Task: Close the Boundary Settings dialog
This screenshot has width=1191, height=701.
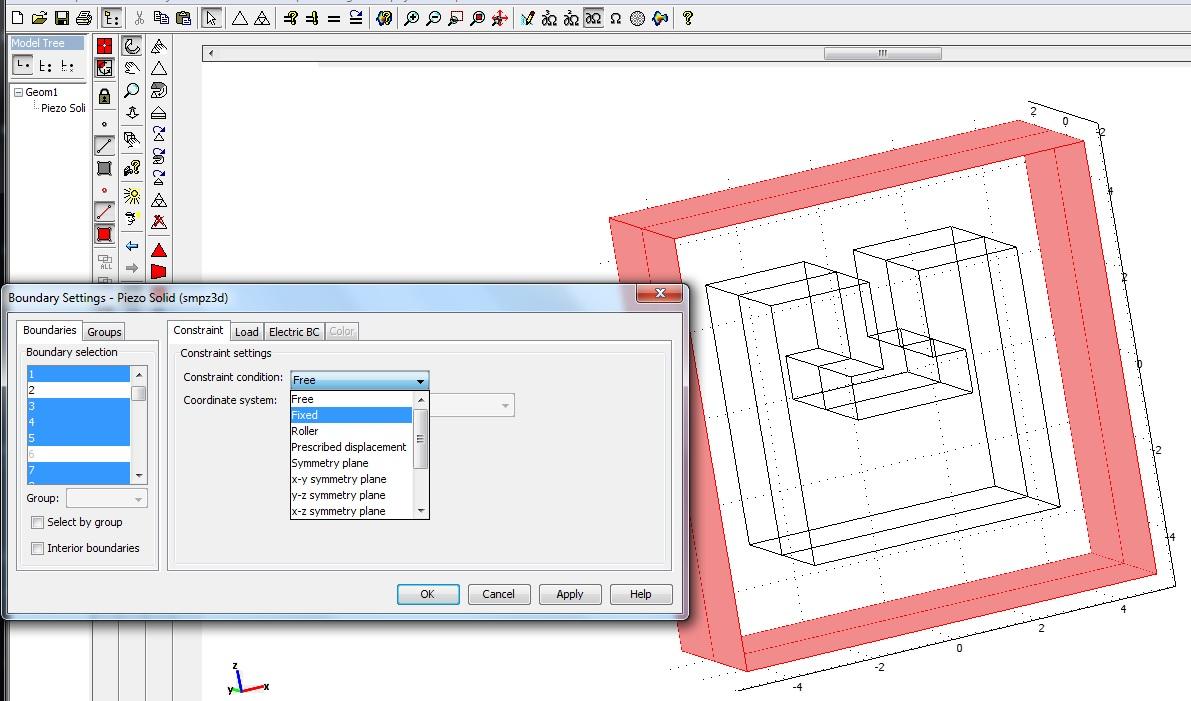Action: click(x=659, y=293)
